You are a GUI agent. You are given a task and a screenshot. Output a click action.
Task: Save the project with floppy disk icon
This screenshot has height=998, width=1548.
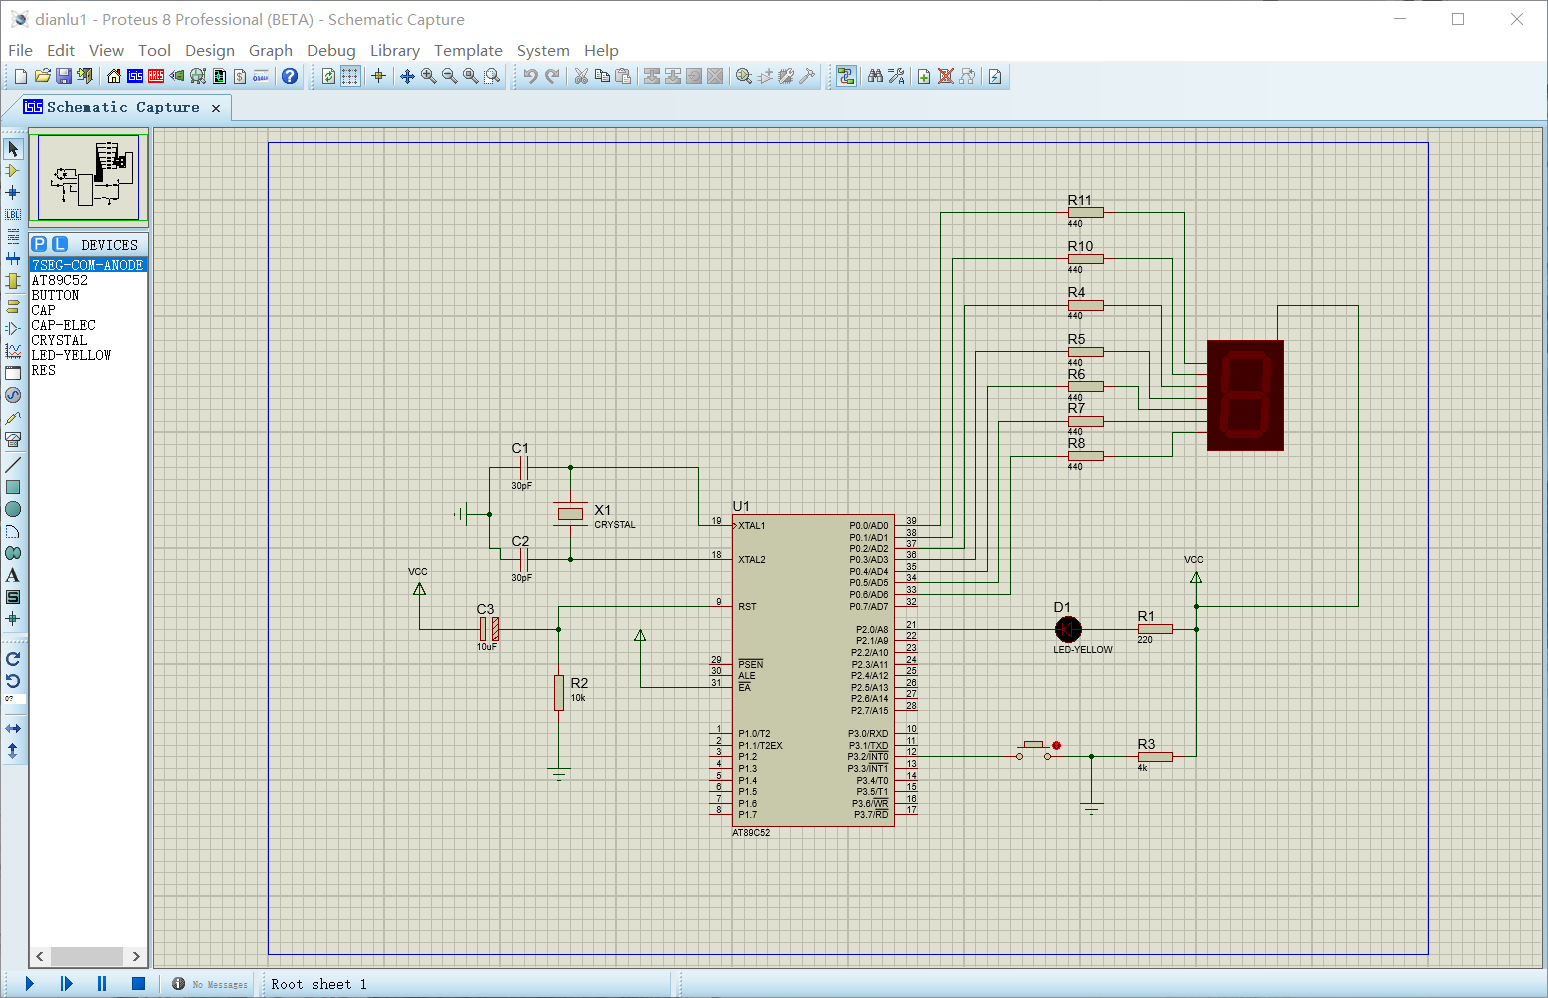coord(63,76)
